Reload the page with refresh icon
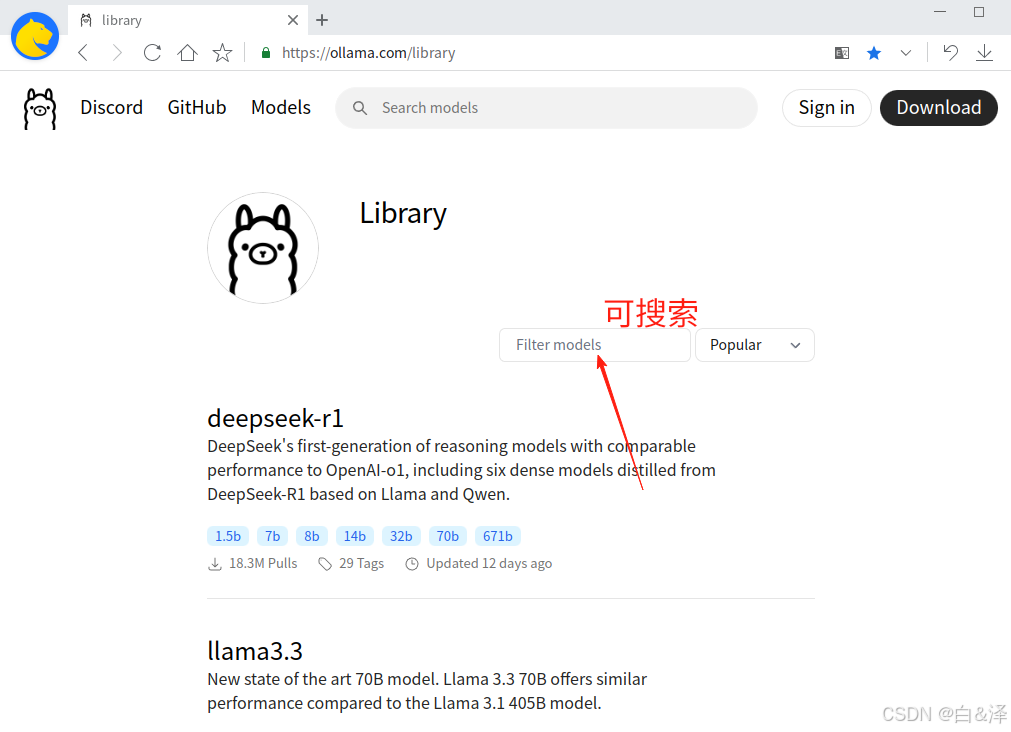The width and height of the screenshot is (1011, 732). point(152,53)
